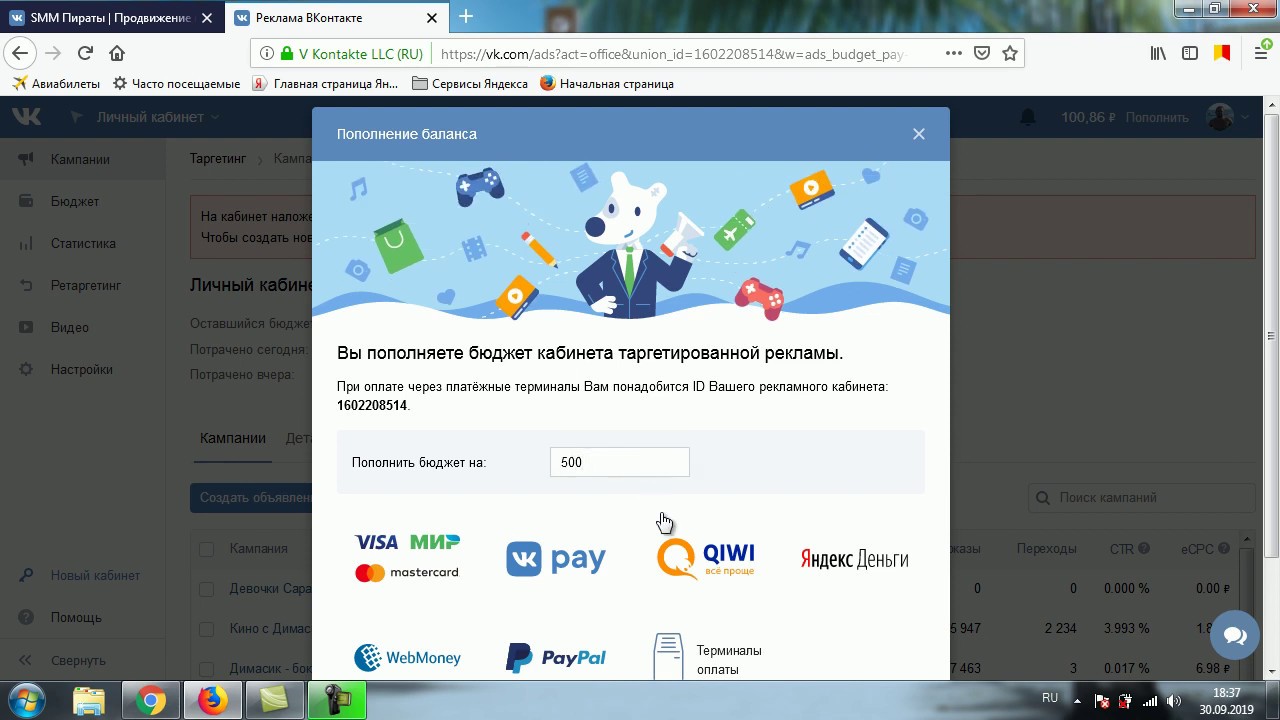Check the Девочки Сара campaign checkbox
This screenshot has height=720, width=1280.
coord(206,589)
